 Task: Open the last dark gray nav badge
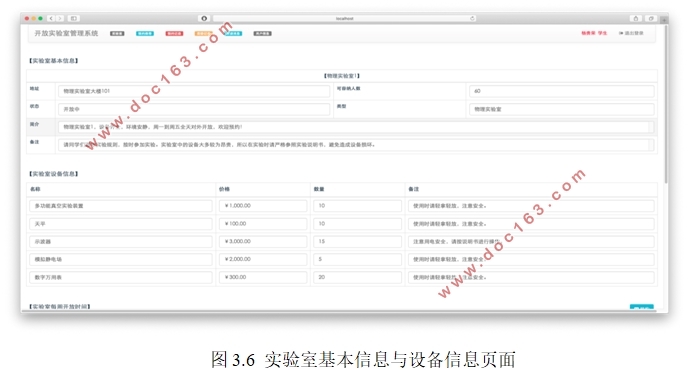pos(262,33)
